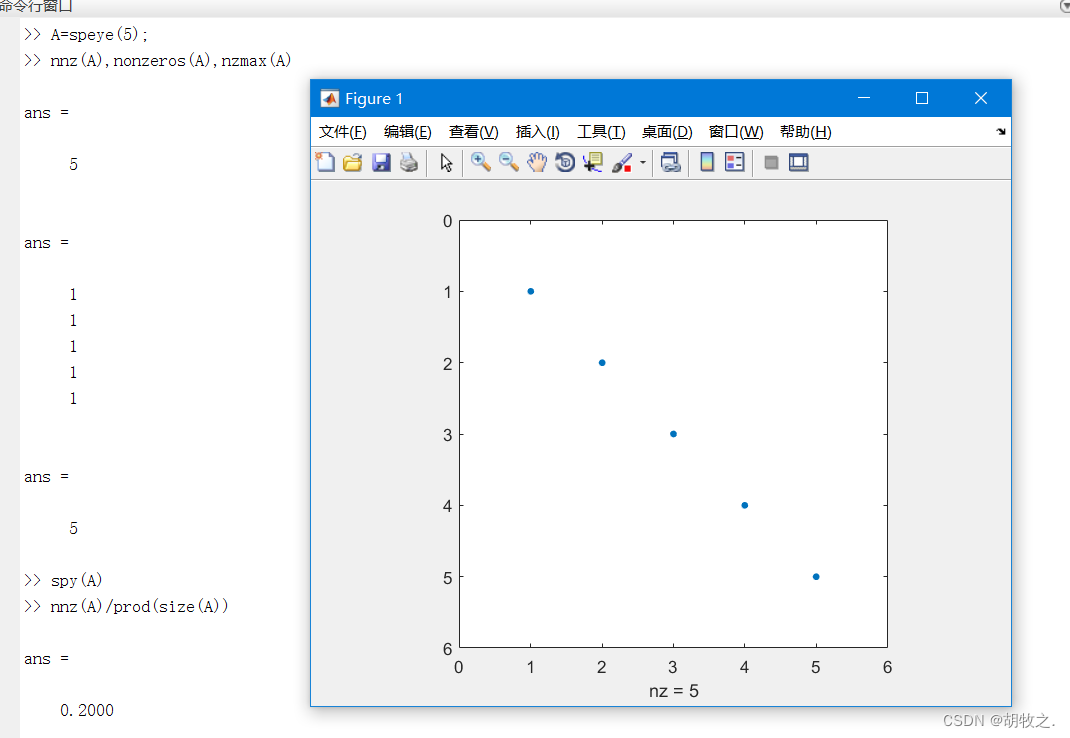The height and width of the screenshot is (738, 1070).
Task: Close the Figure 1 window
Action: pyautogui.click(x=981, y=98)
